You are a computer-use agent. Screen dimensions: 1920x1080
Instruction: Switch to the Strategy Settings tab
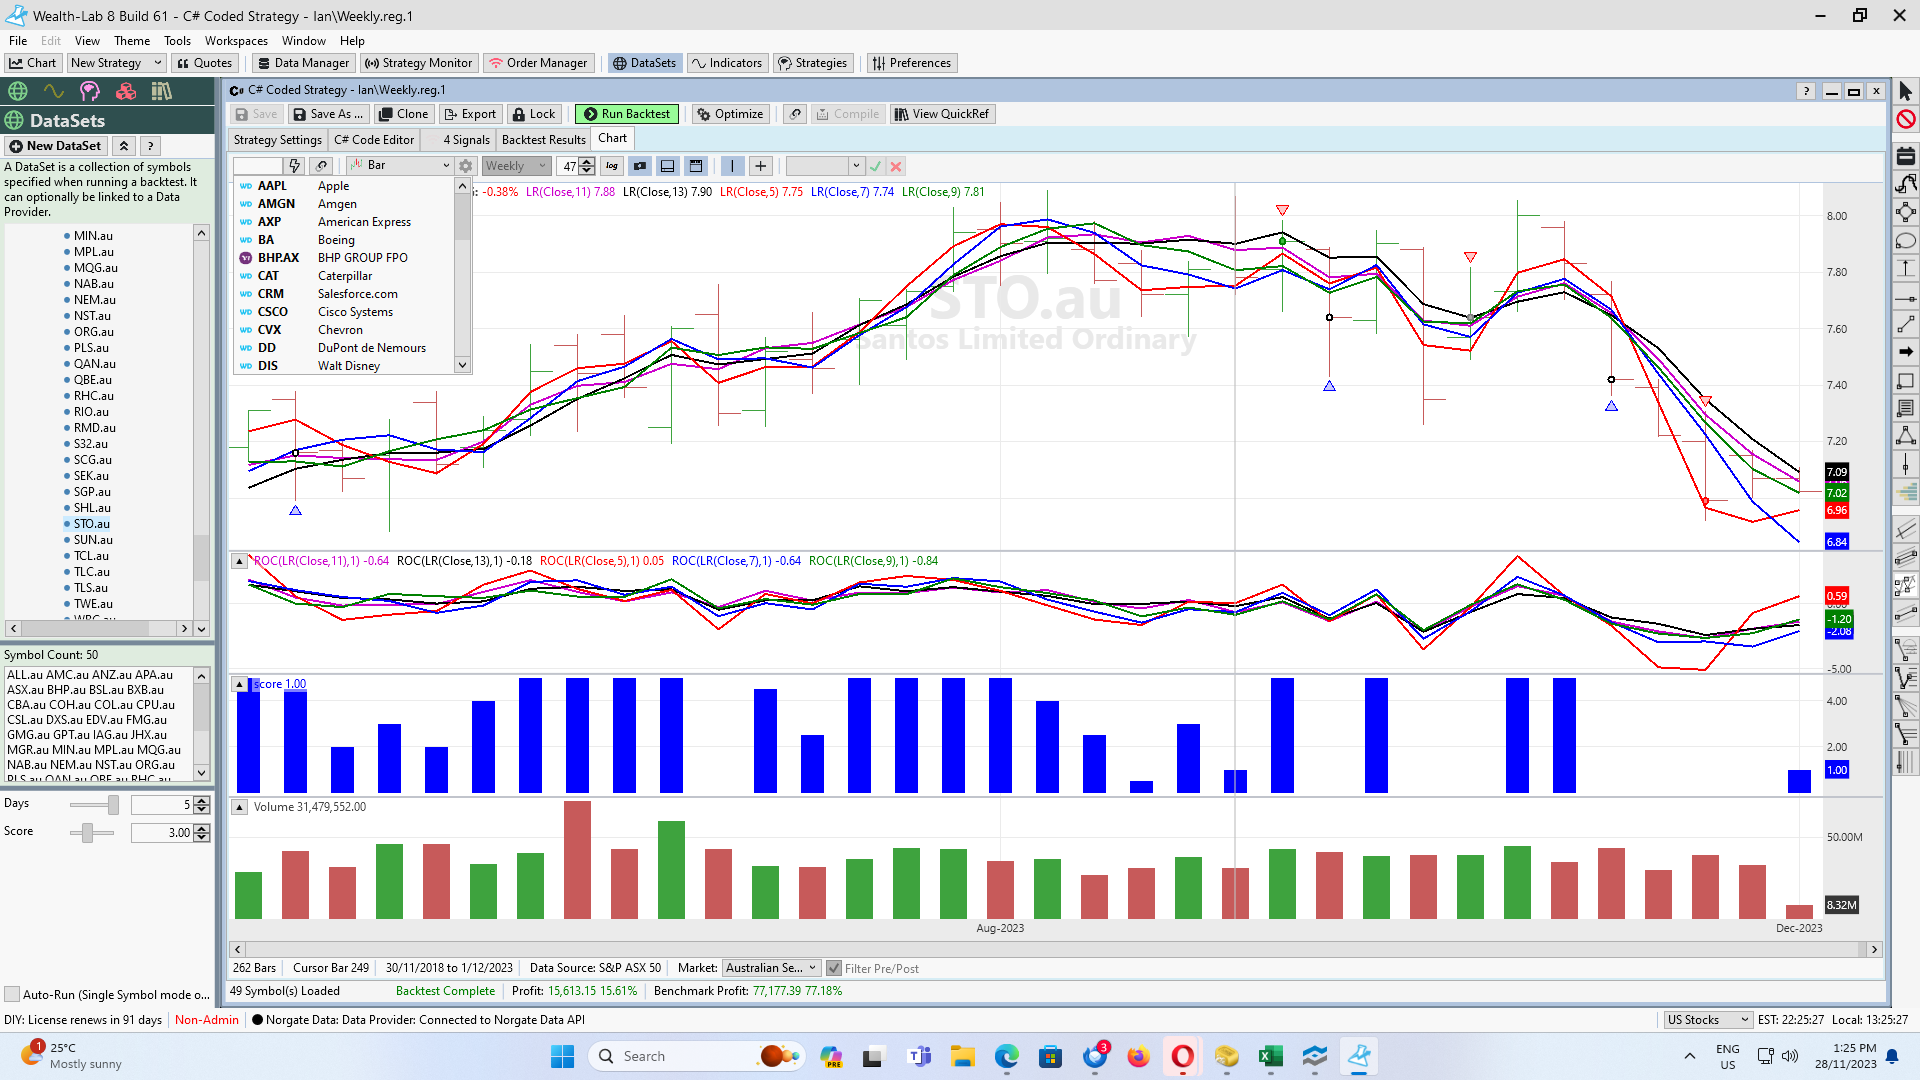pos(278,140)
